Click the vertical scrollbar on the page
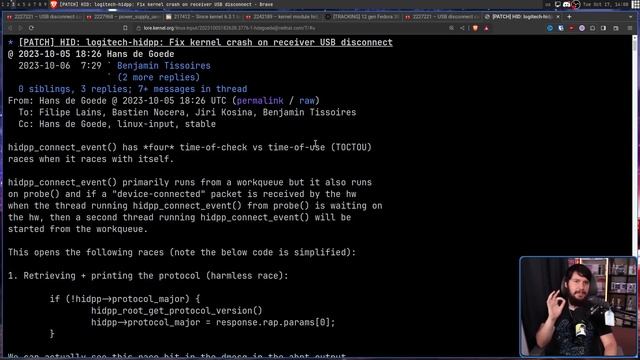This screenshot has width=640, height=360. [635, 196]
